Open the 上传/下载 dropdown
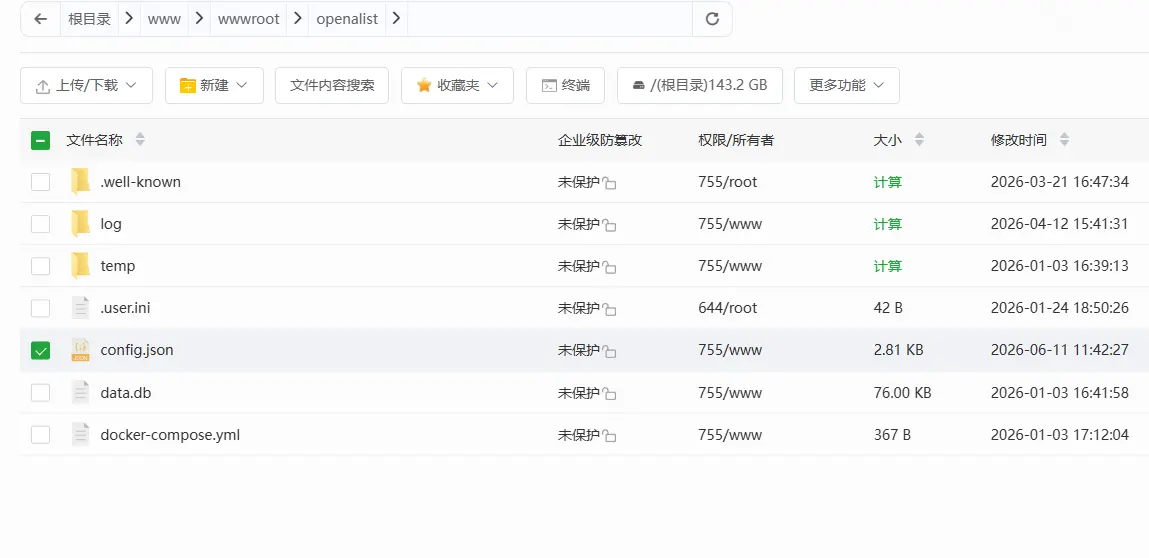Screen dimensions: 1149x558 coord(86,86)
